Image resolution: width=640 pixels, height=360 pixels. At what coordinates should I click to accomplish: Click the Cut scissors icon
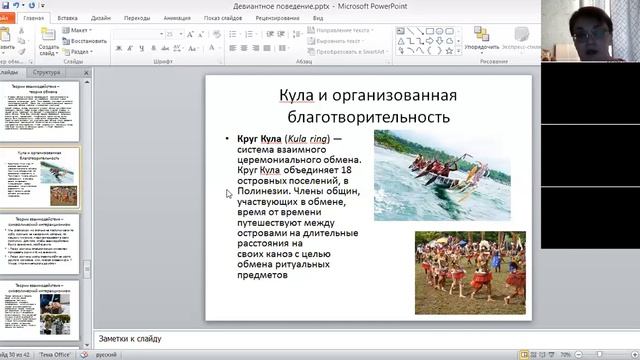[x=21, y=31]
